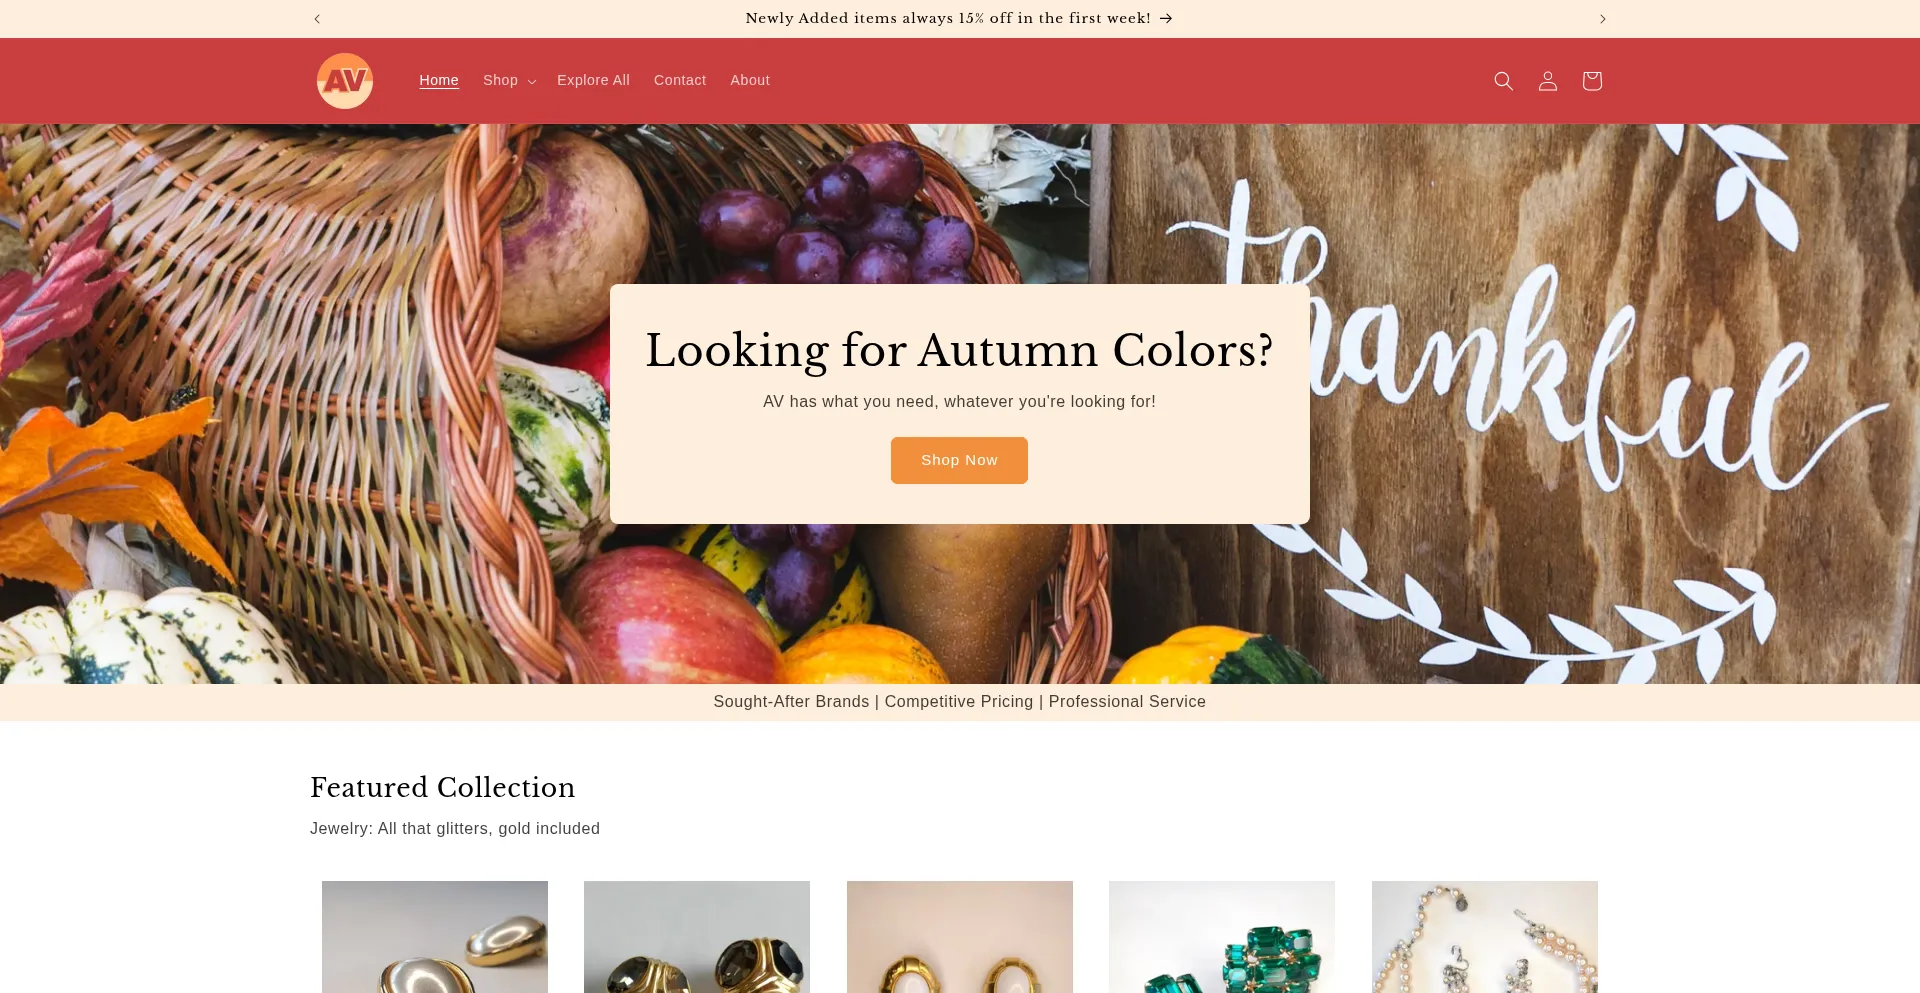Image resolution: width=1920 pixels, height=993 pixels.
Task: Click the Shop Now button
Action: point(959,460)
